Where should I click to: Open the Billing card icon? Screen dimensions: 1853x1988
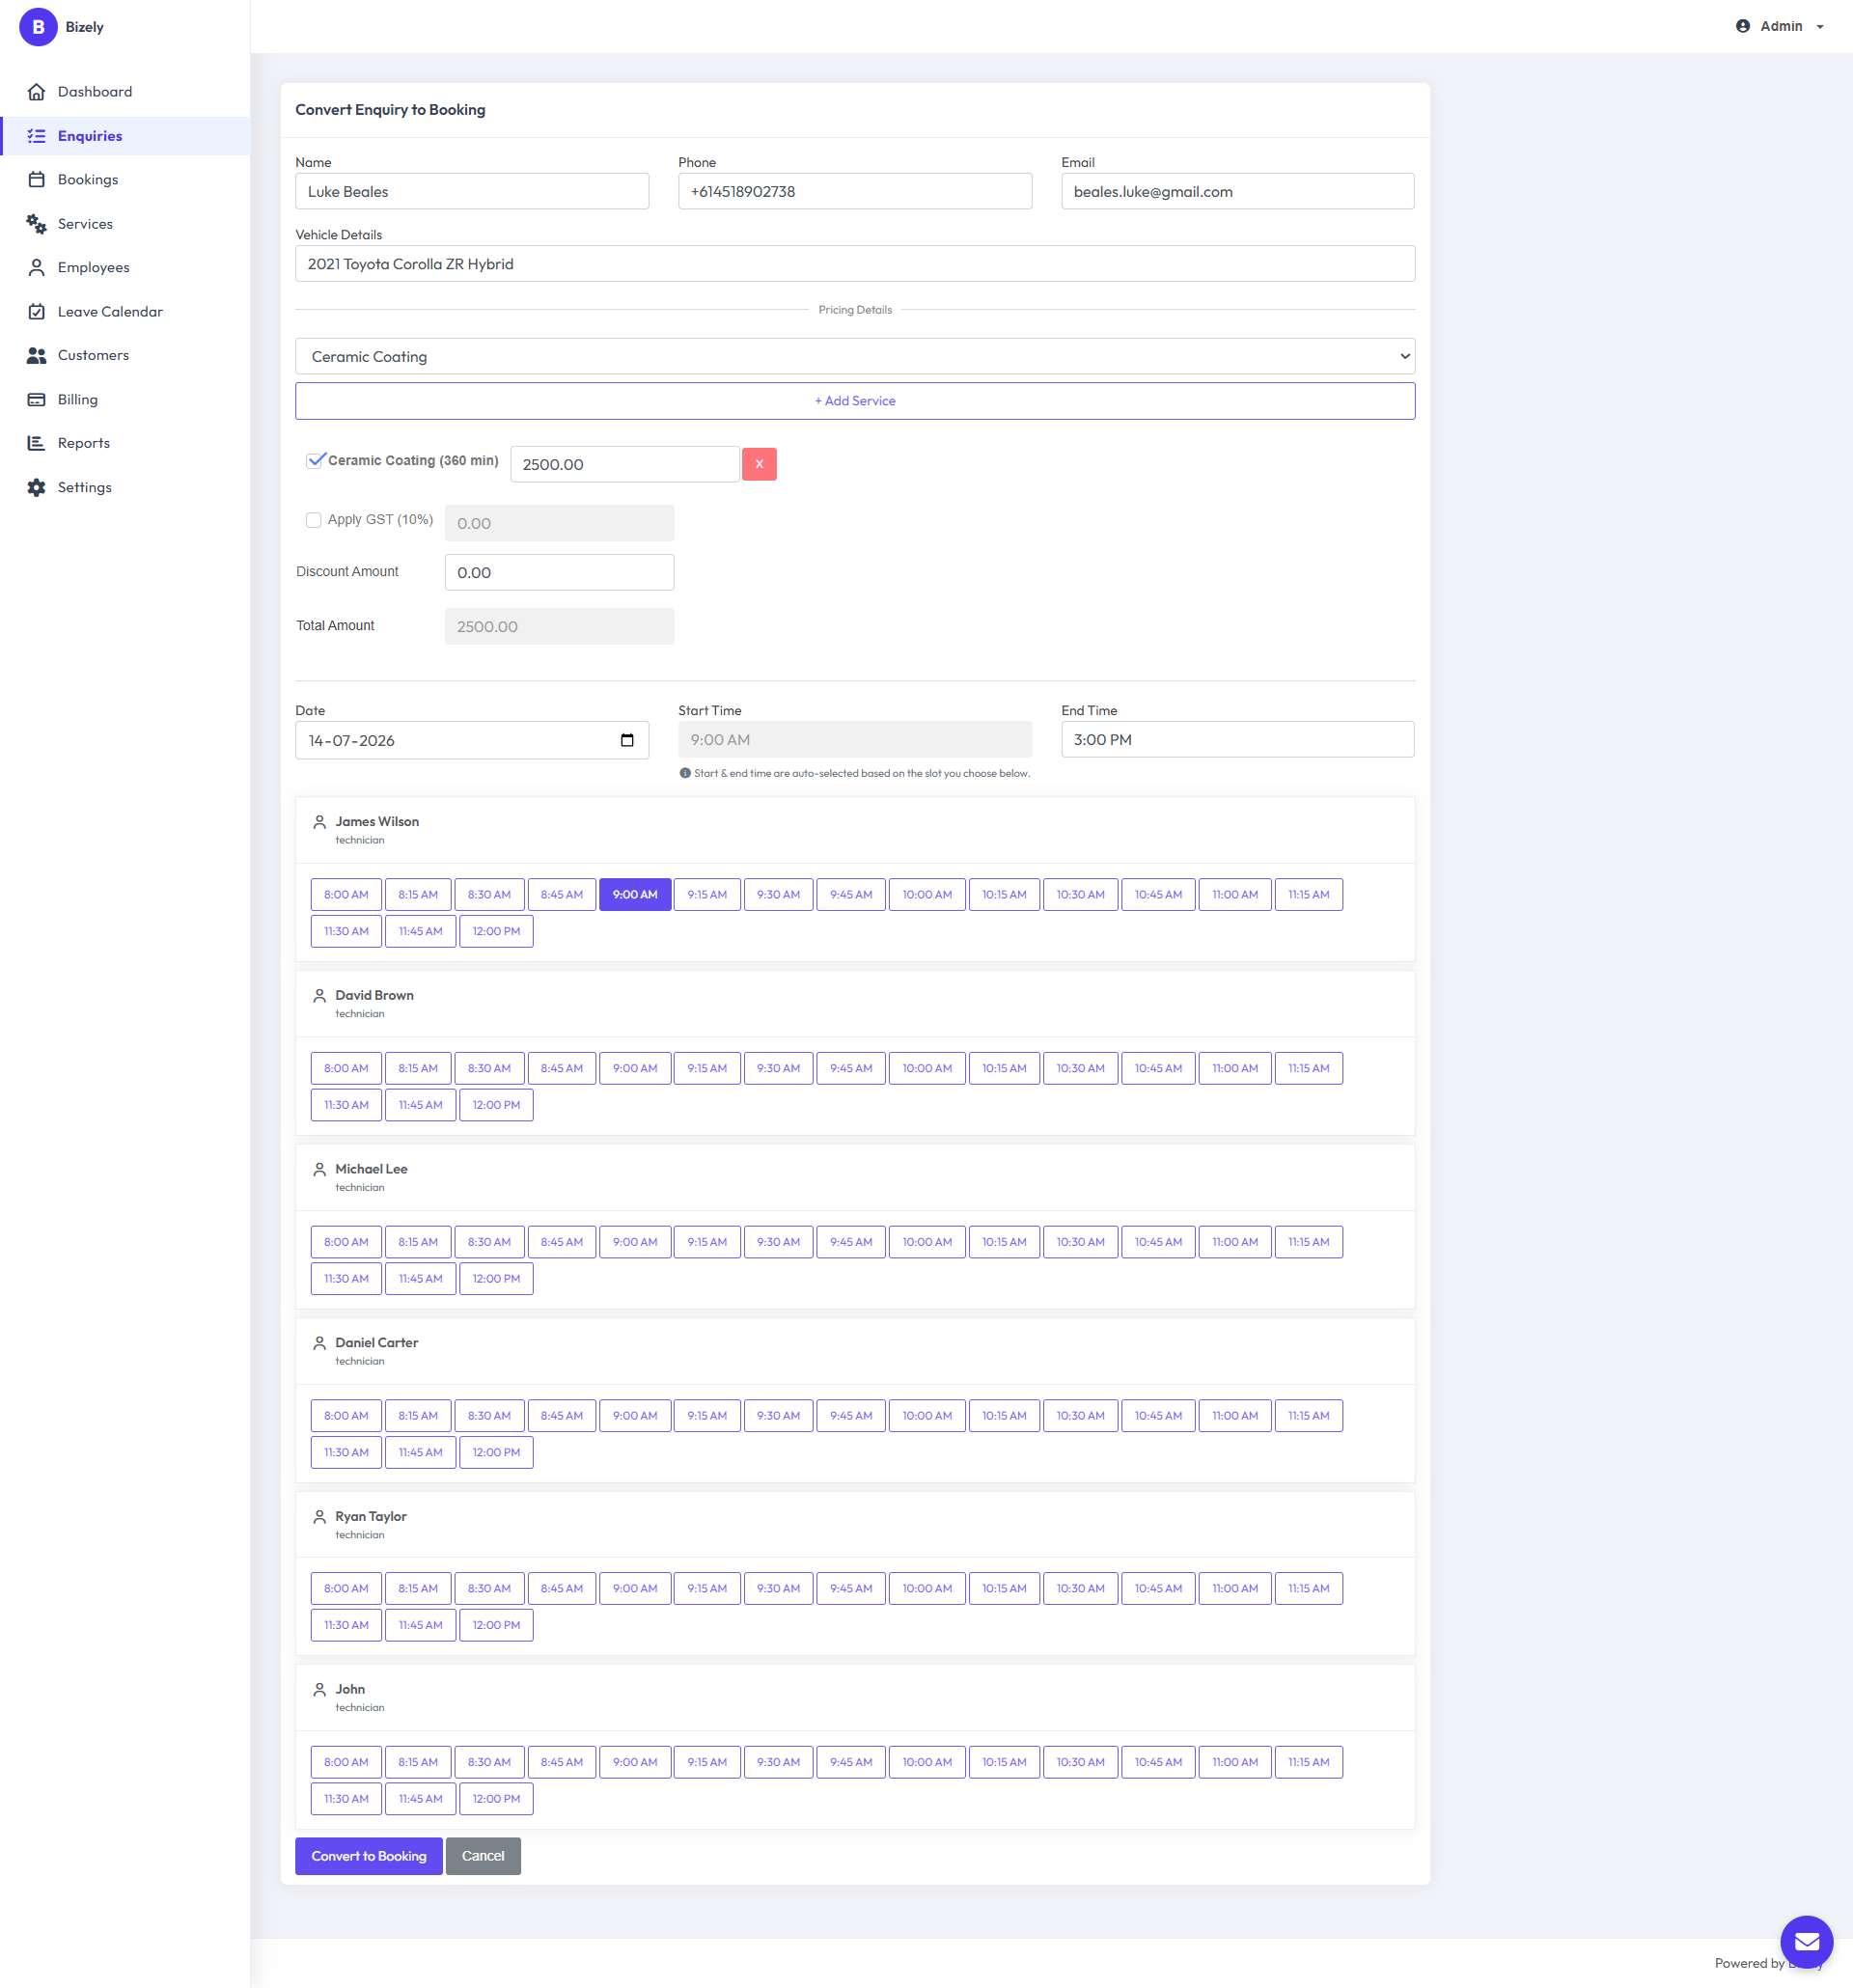[37, 400]
